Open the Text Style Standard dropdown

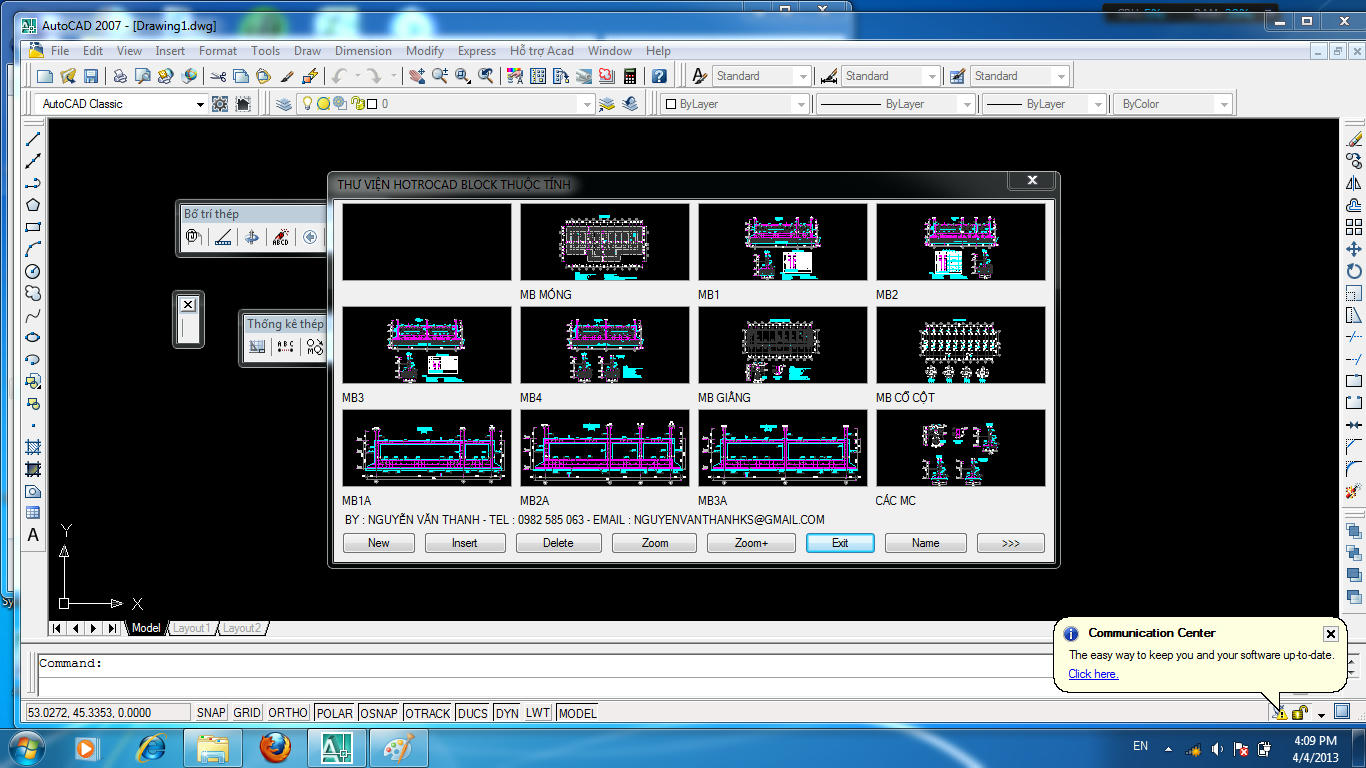click(803, 76)
